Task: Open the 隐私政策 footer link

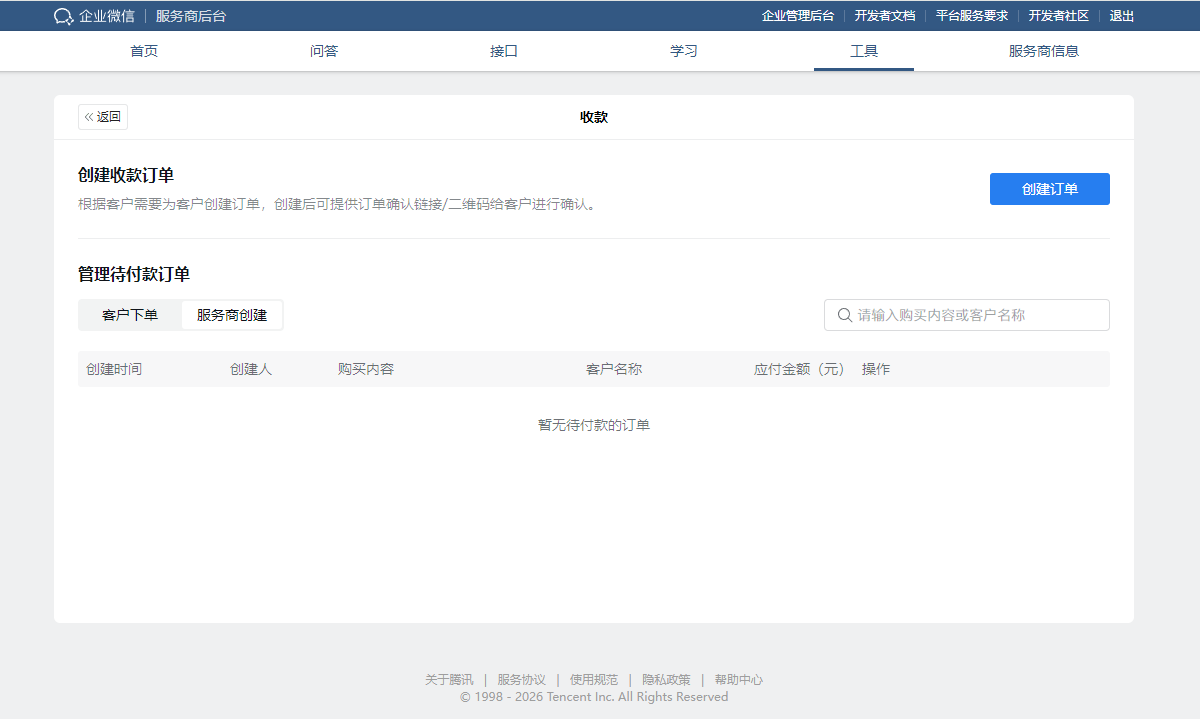Action: (666, 680)
